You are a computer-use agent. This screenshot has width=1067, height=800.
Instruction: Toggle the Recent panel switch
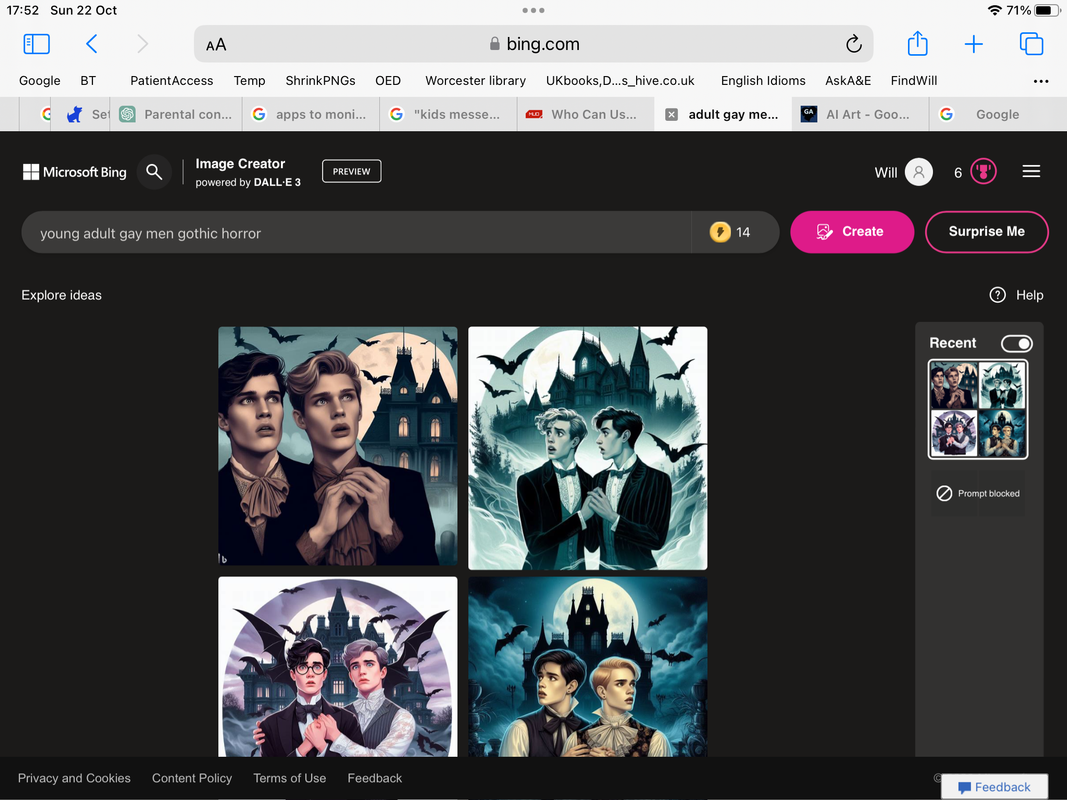coord(1016,344)
